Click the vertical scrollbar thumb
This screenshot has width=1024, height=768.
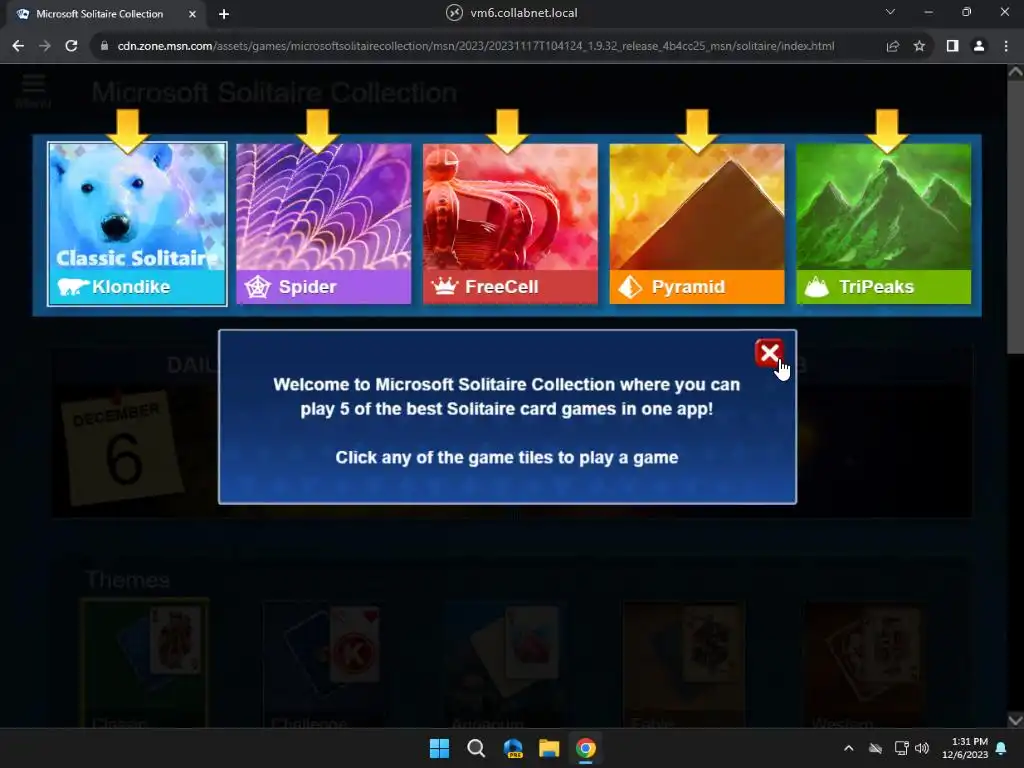1016,216
